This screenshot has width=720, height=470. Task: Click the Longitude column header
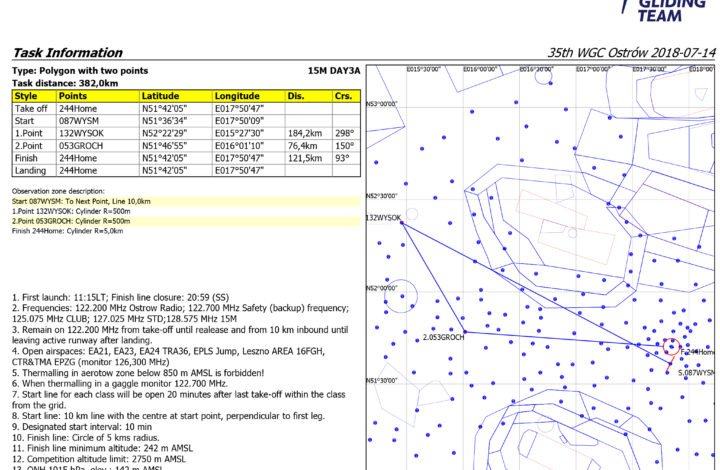coord(236,96)
